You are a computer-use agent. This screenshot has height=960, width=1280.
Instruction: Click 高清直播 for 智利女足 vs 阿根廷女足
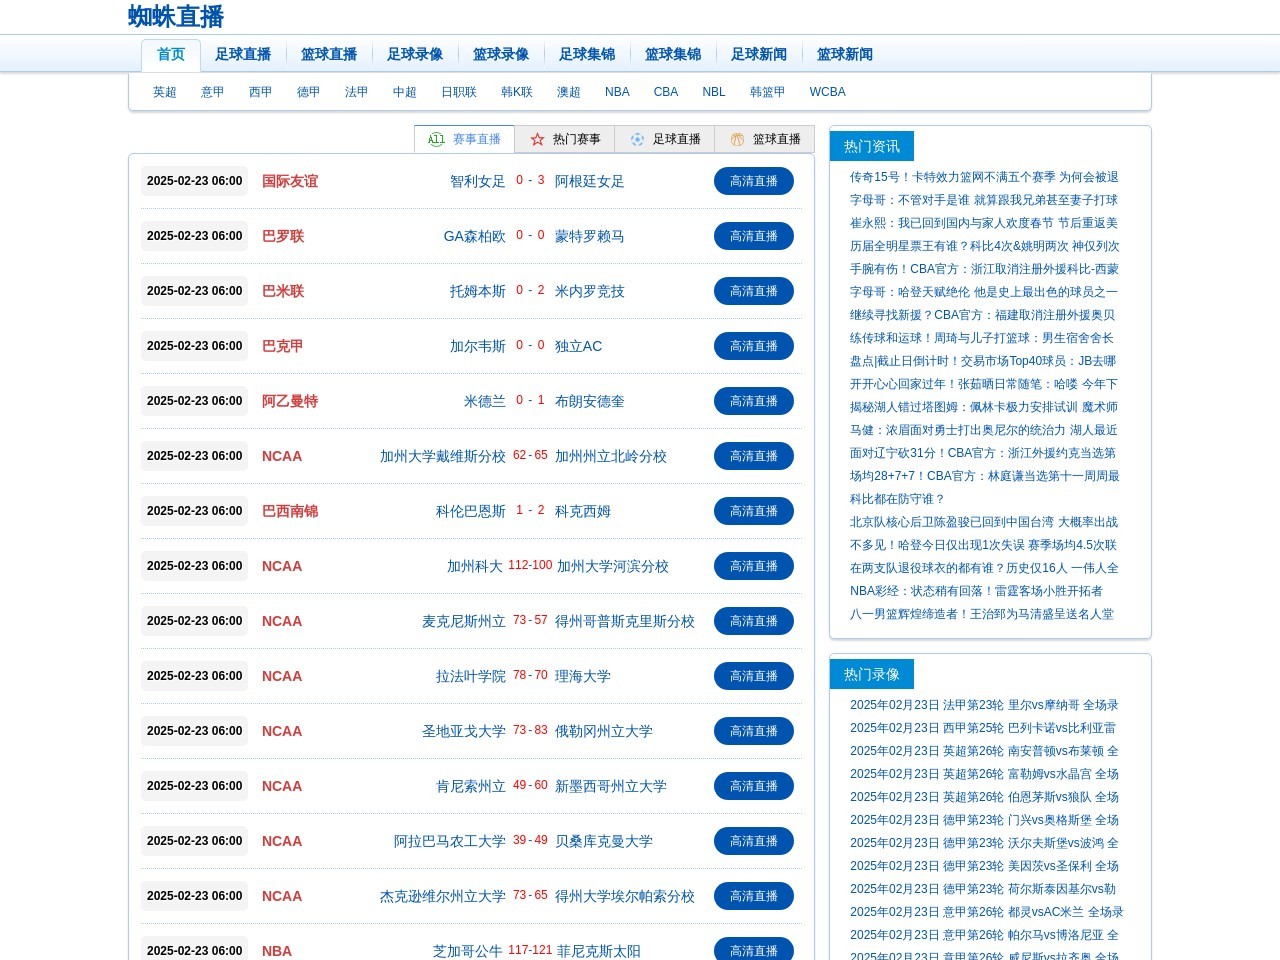[x=754, y=181]
